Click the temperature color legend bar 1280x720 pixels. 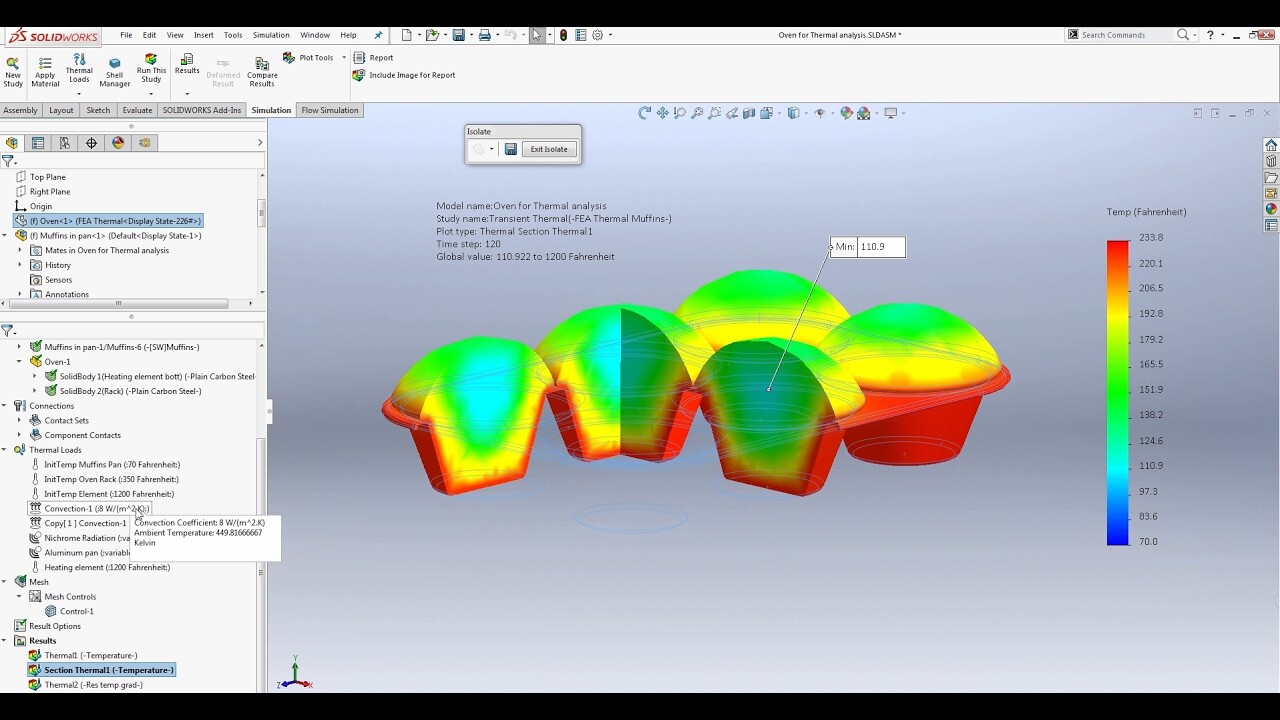[x=1117, y=393]
